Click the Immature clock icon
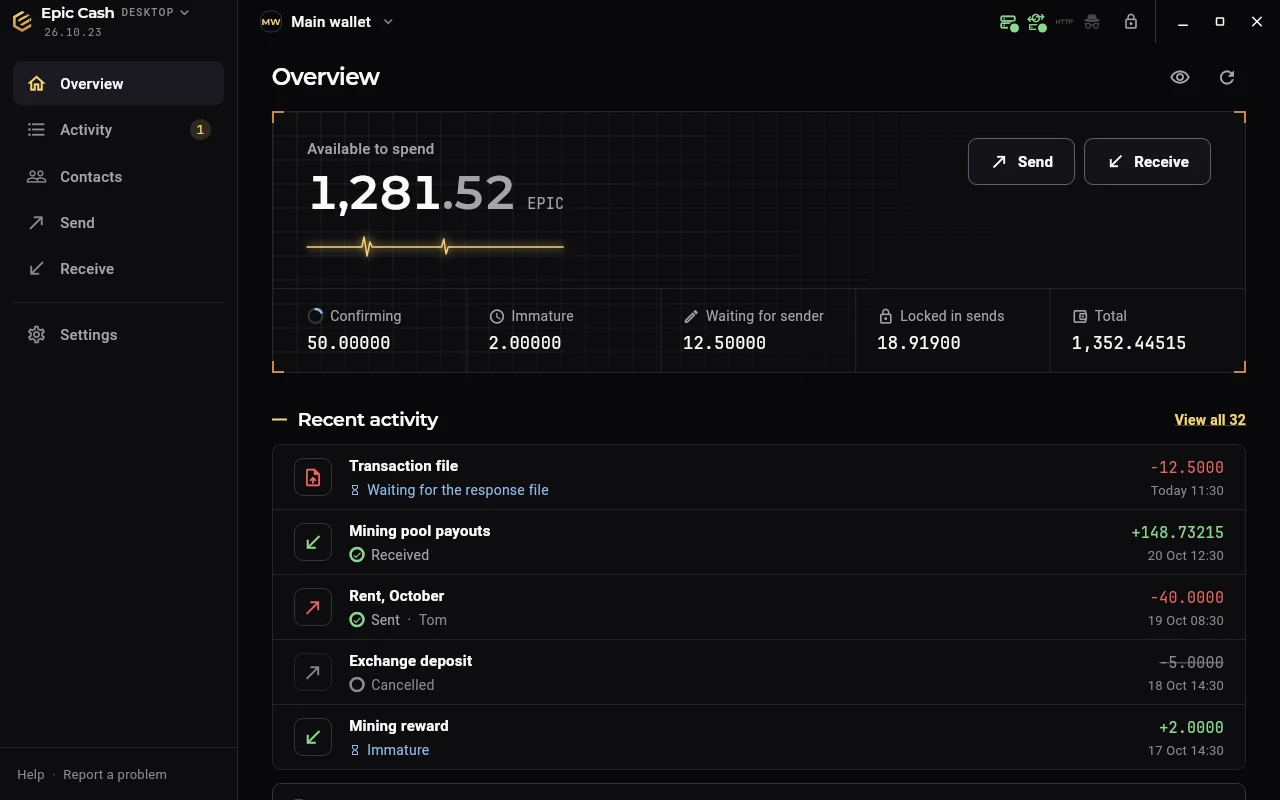This screenshot has width=1280, height=800. point(497,316)
